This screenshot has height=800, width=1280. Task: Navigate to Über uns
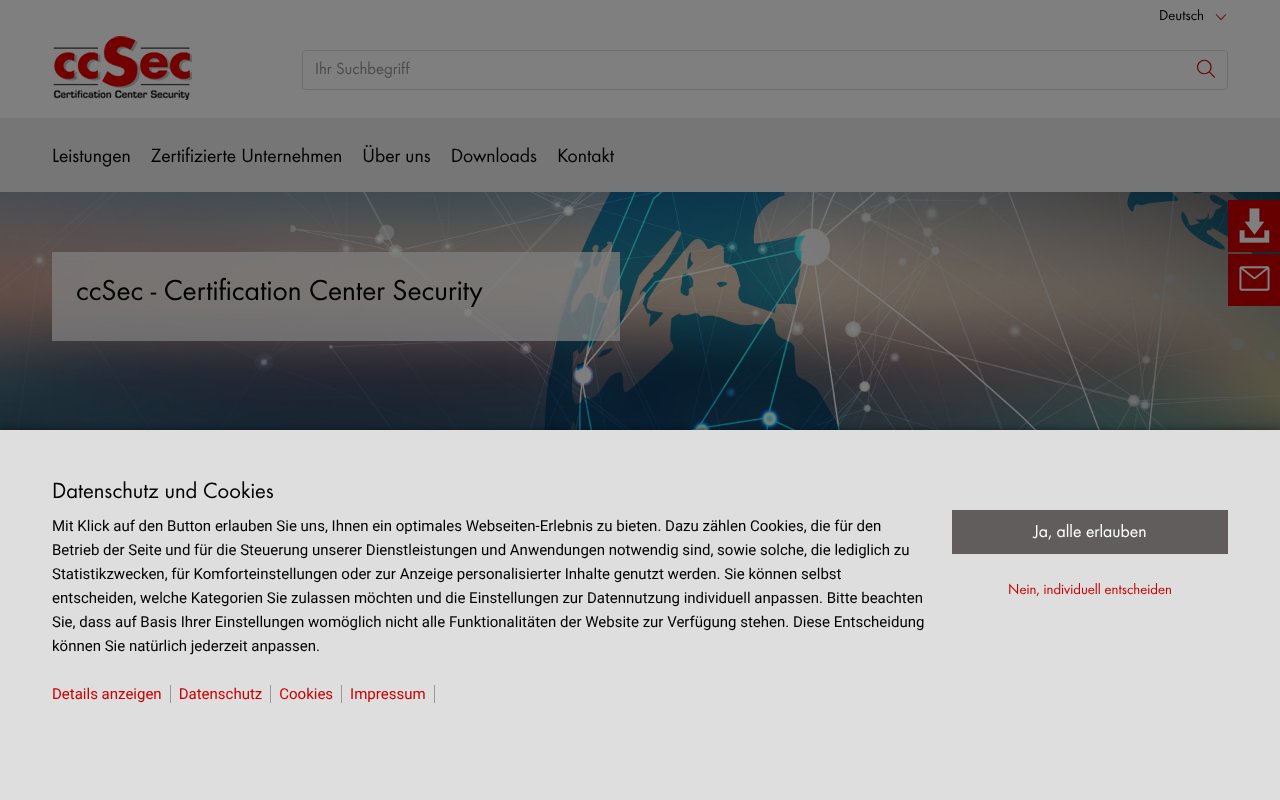tap(396, 156)
